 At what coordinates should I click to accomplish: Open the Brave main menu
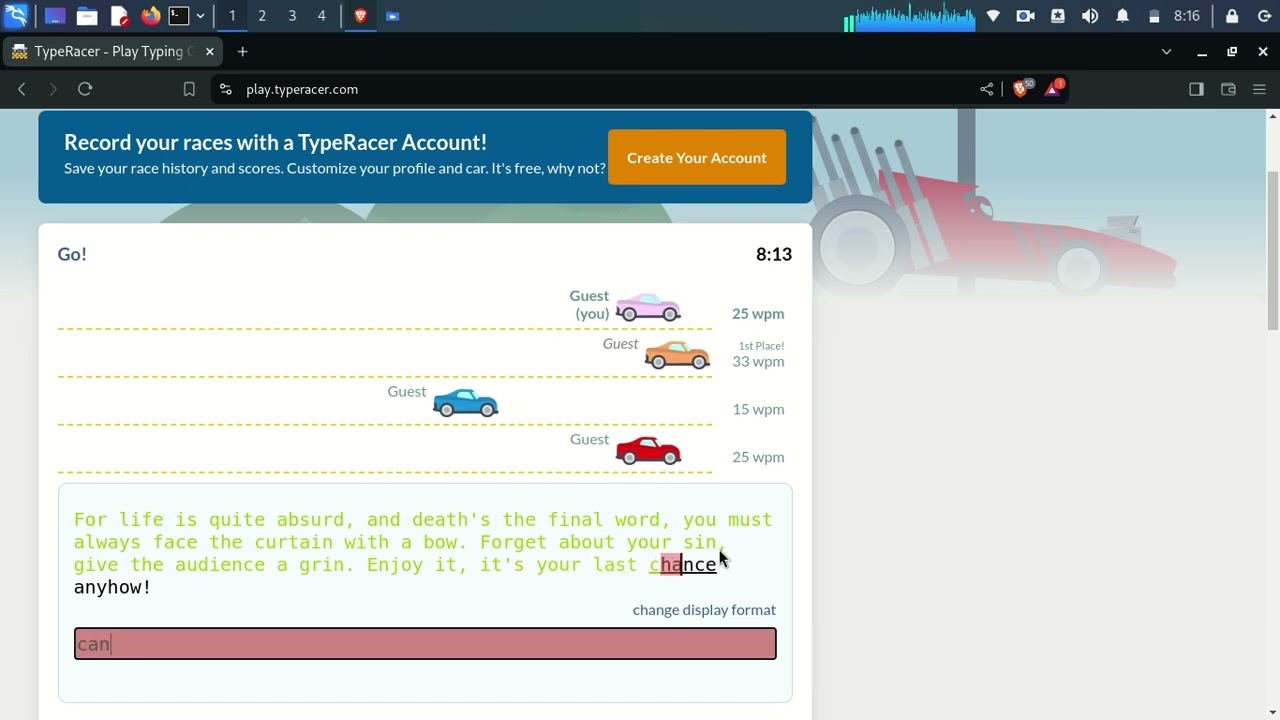click(x=1260, y=89)
